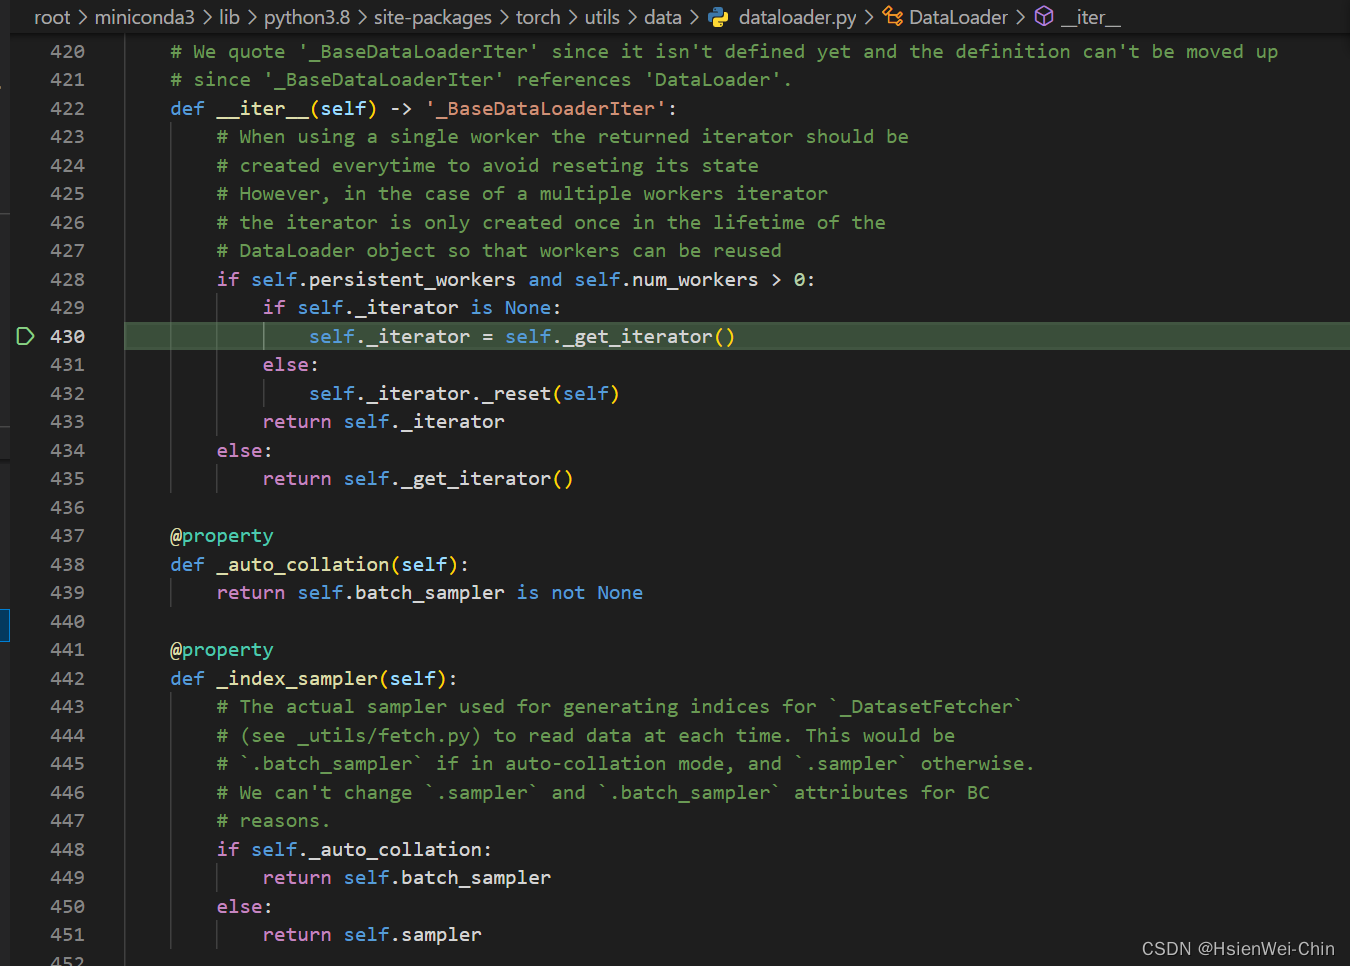Screen dimensions: 1350x966
Task: Click 'self._auto_collation' on line 448
Action: click(x=368, y=849)
